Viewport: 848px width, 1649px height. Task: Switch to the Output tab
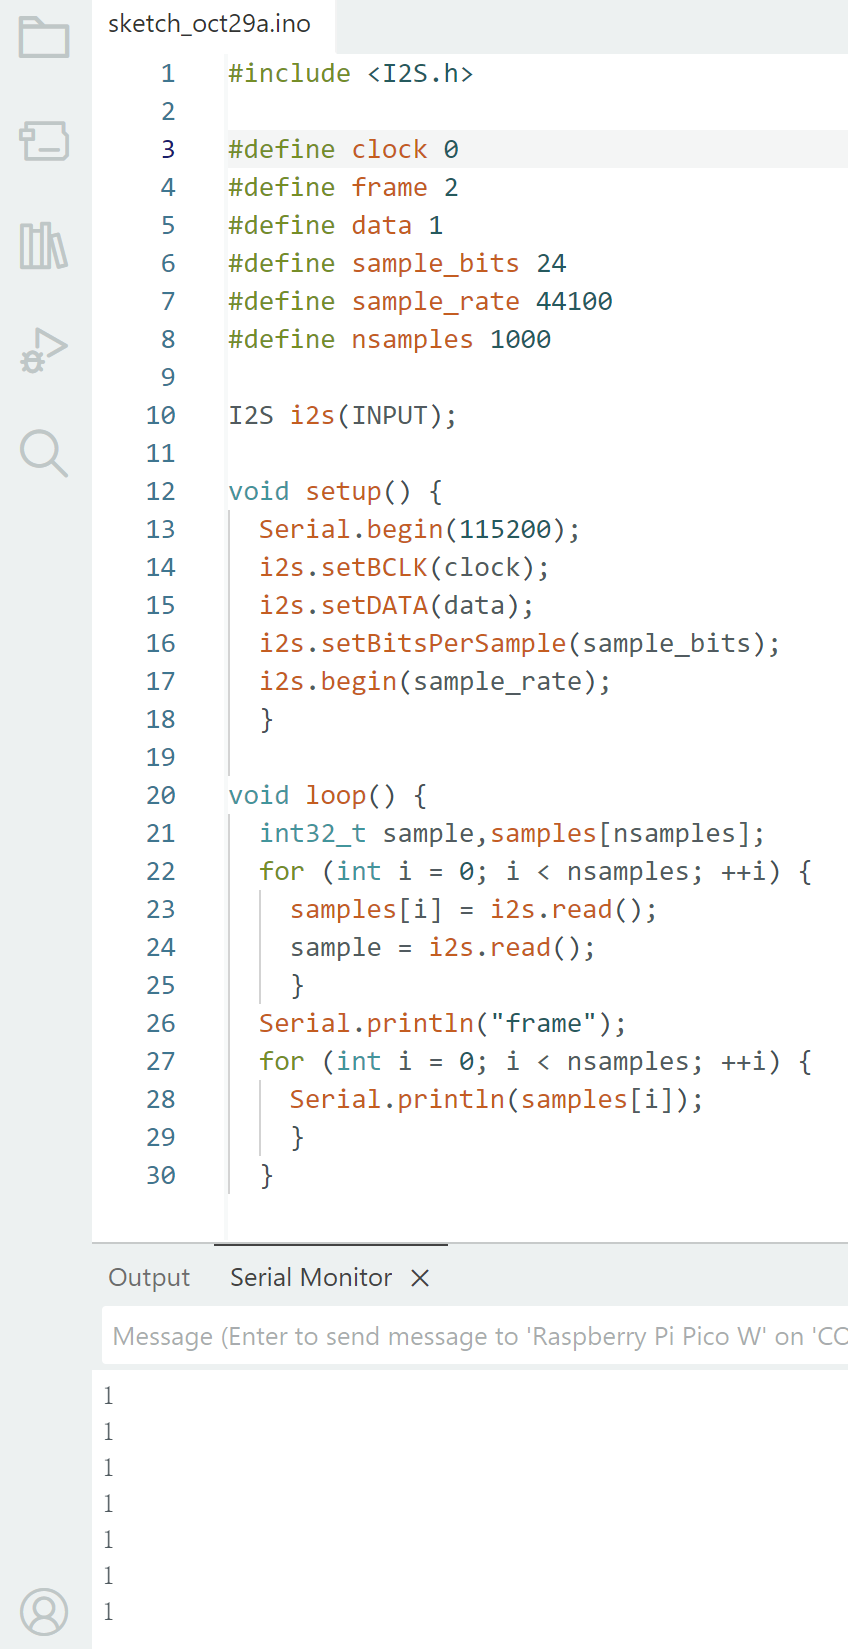coord(149,1278)
